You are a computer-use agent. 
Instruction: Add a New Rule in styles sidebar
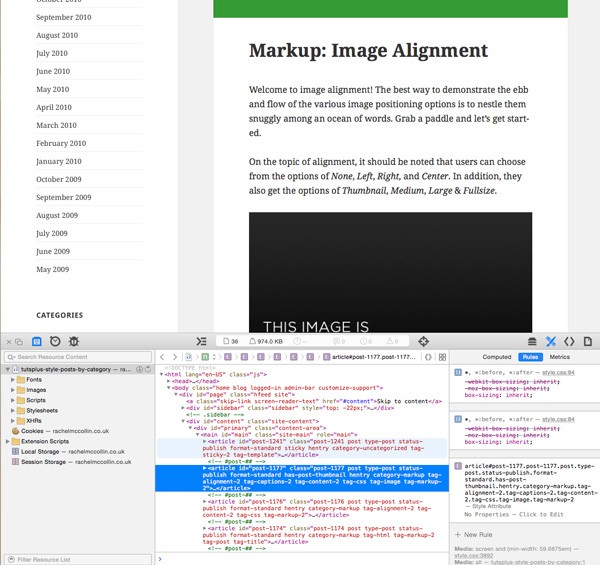(474, 534)
